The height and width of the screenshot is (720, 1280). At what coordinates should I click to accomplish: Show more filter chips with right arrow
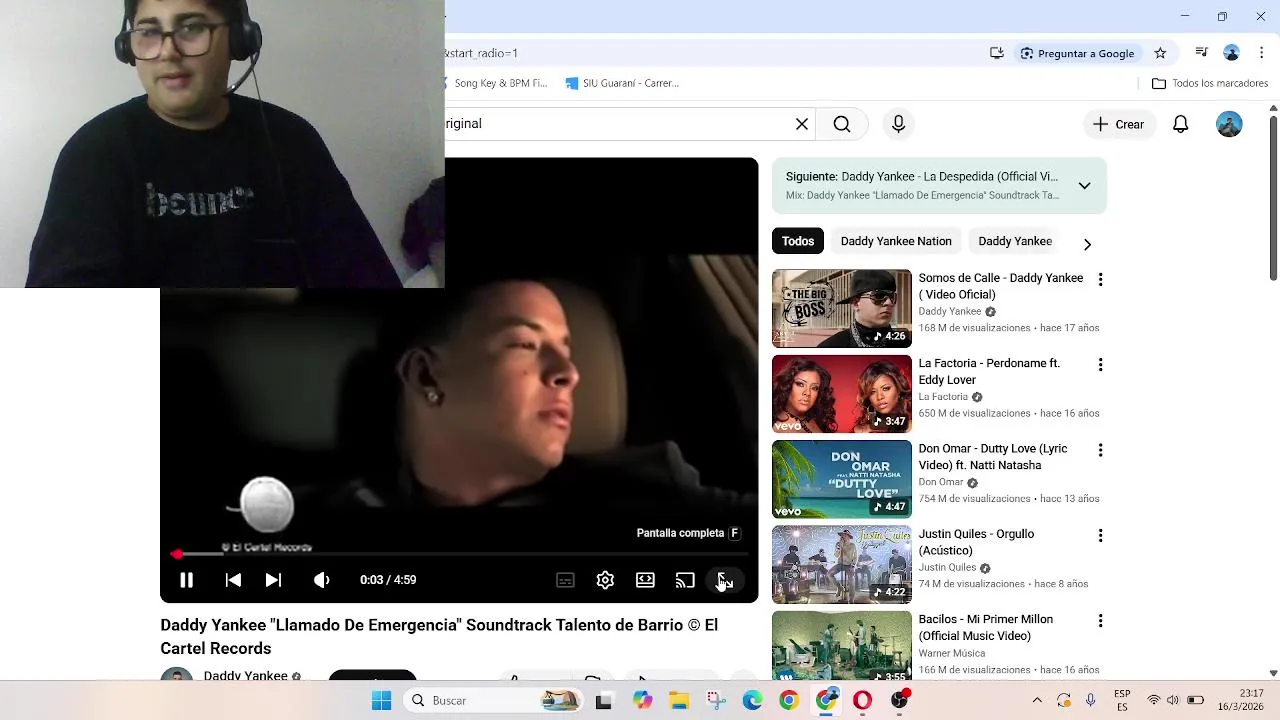(1087, 243)
